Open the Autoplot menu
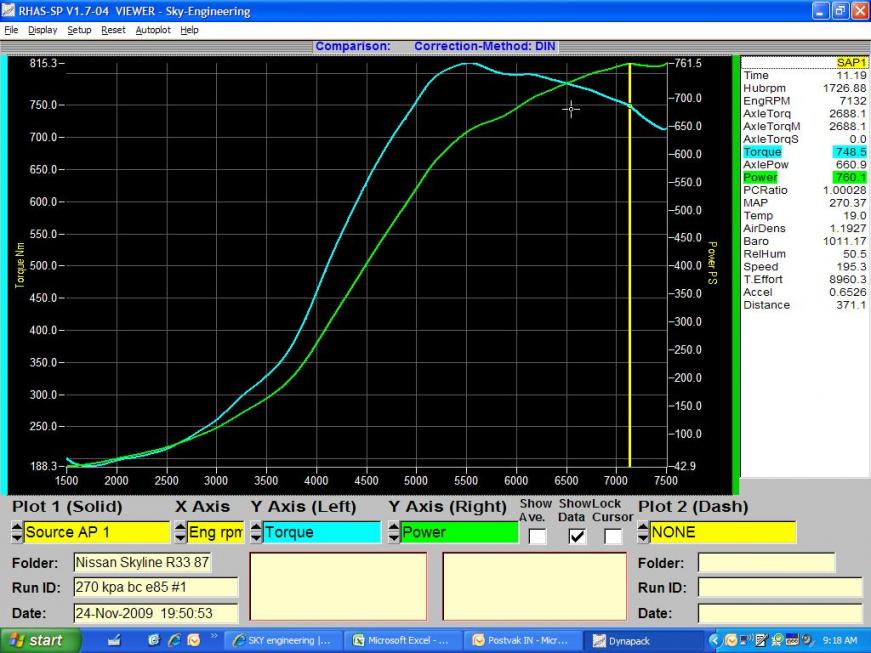The width and height of the screenshot is (871, 653). click(153, 30)
